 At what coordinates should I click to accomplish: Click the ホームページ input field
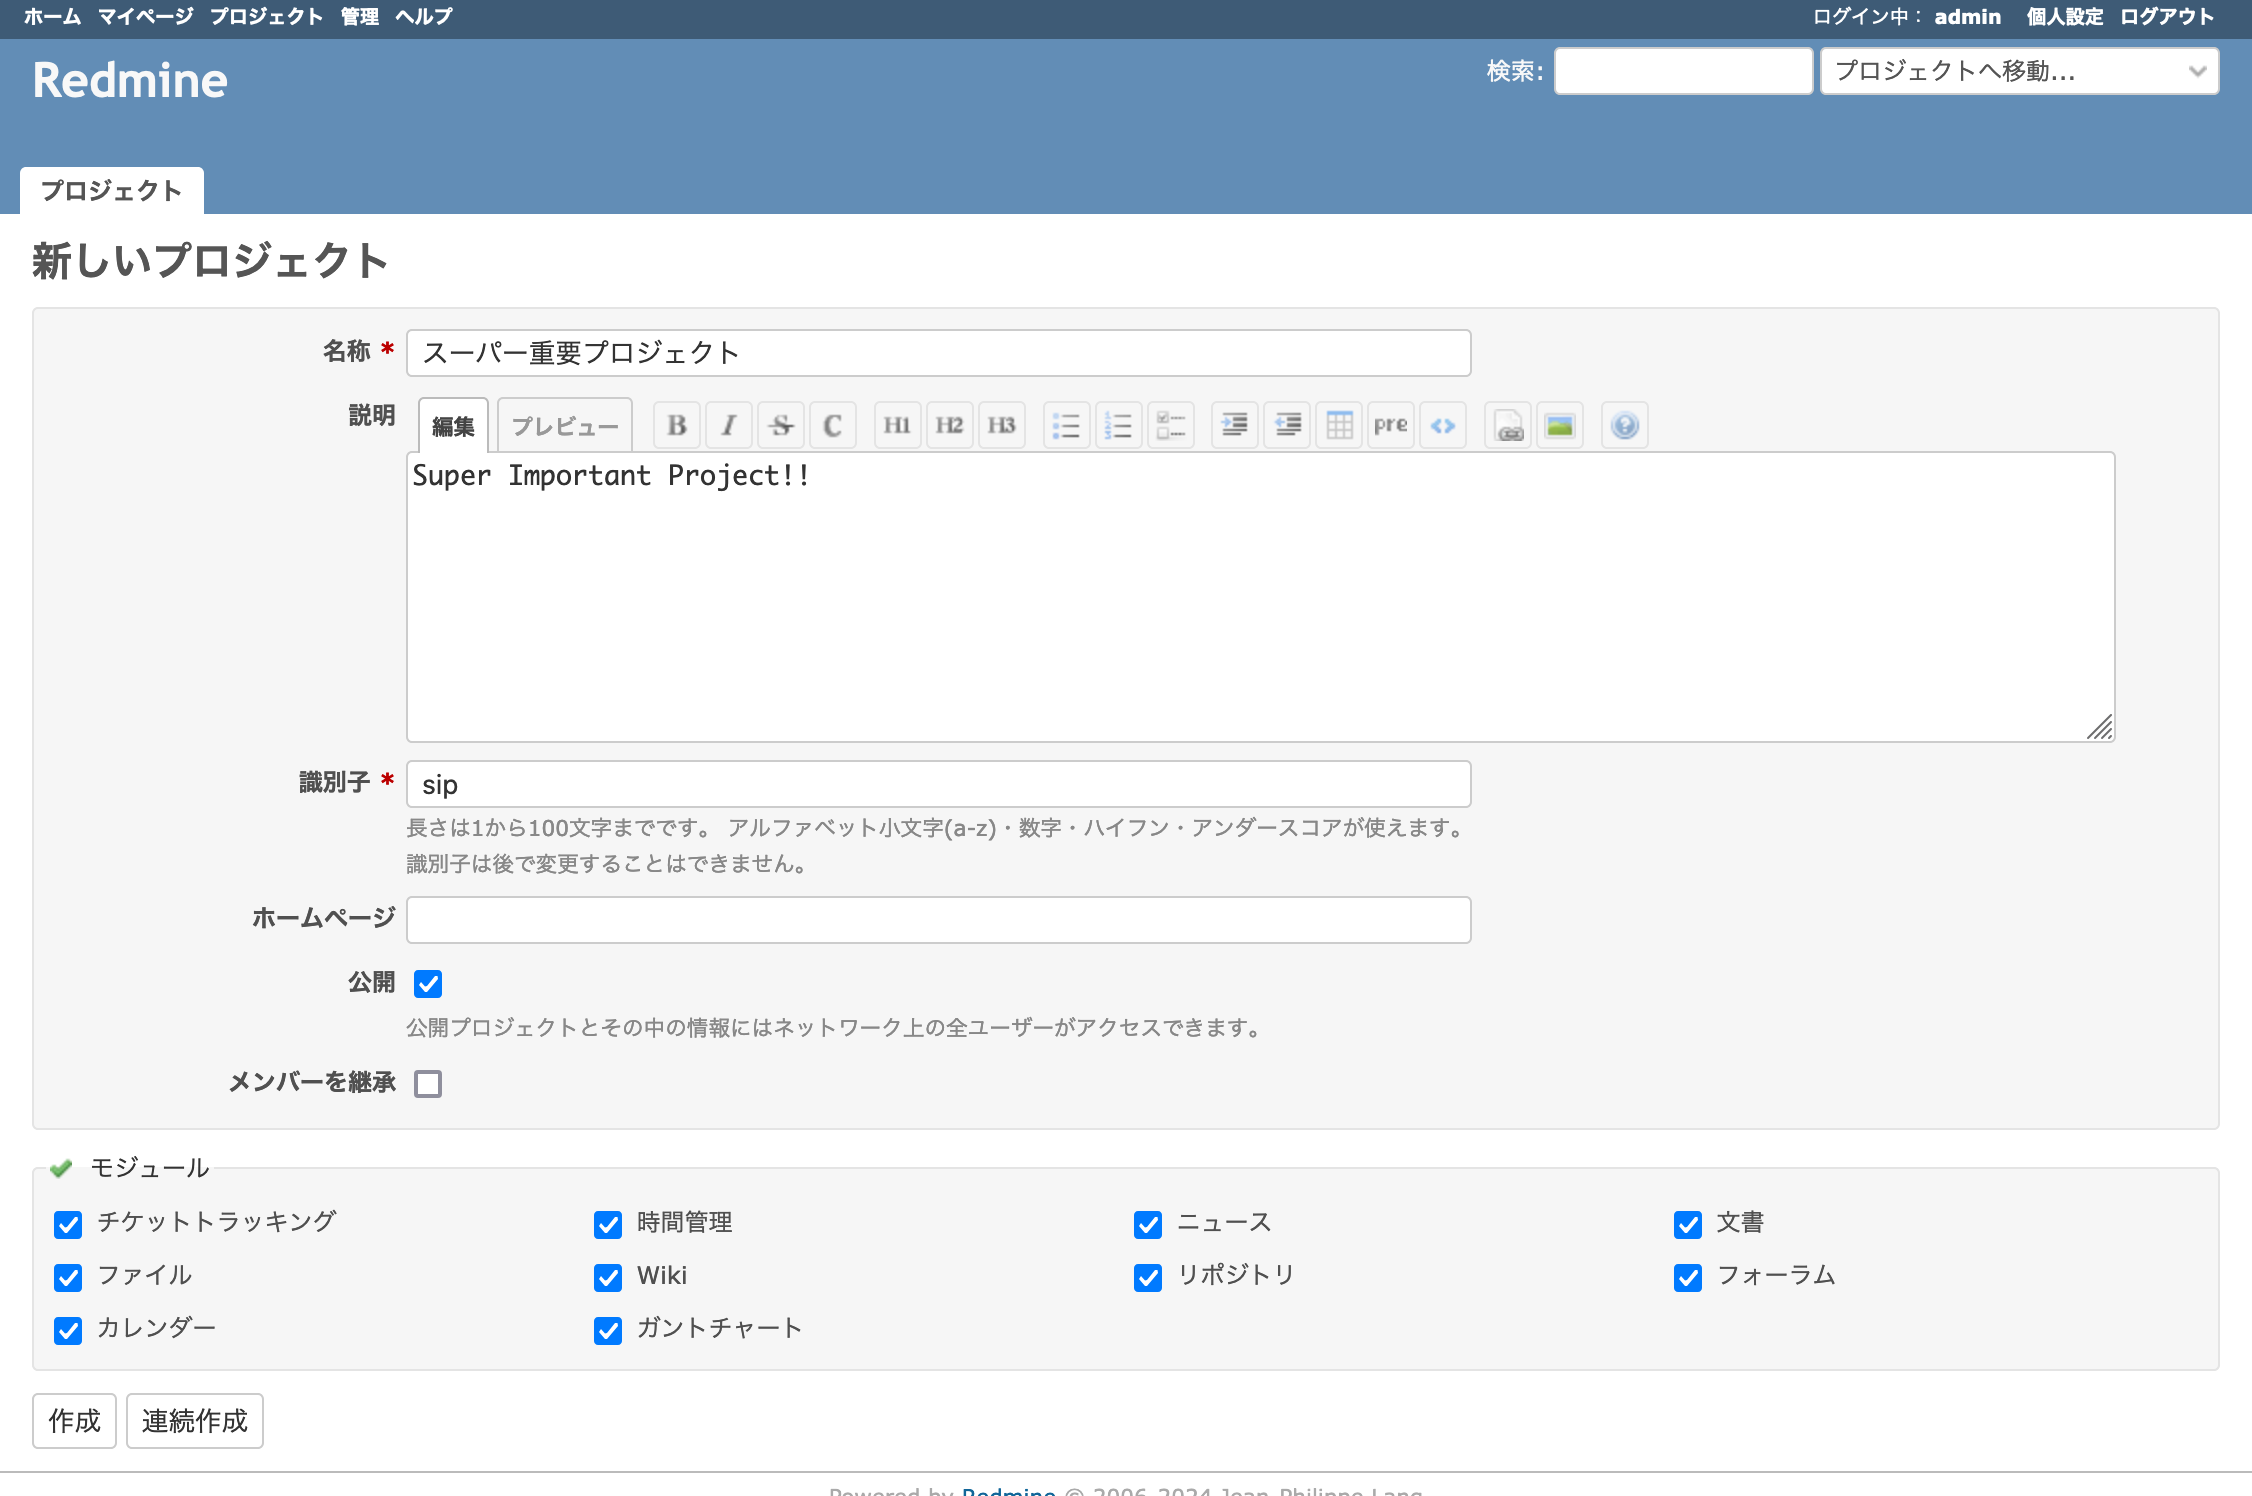click(x=937, y=919)
